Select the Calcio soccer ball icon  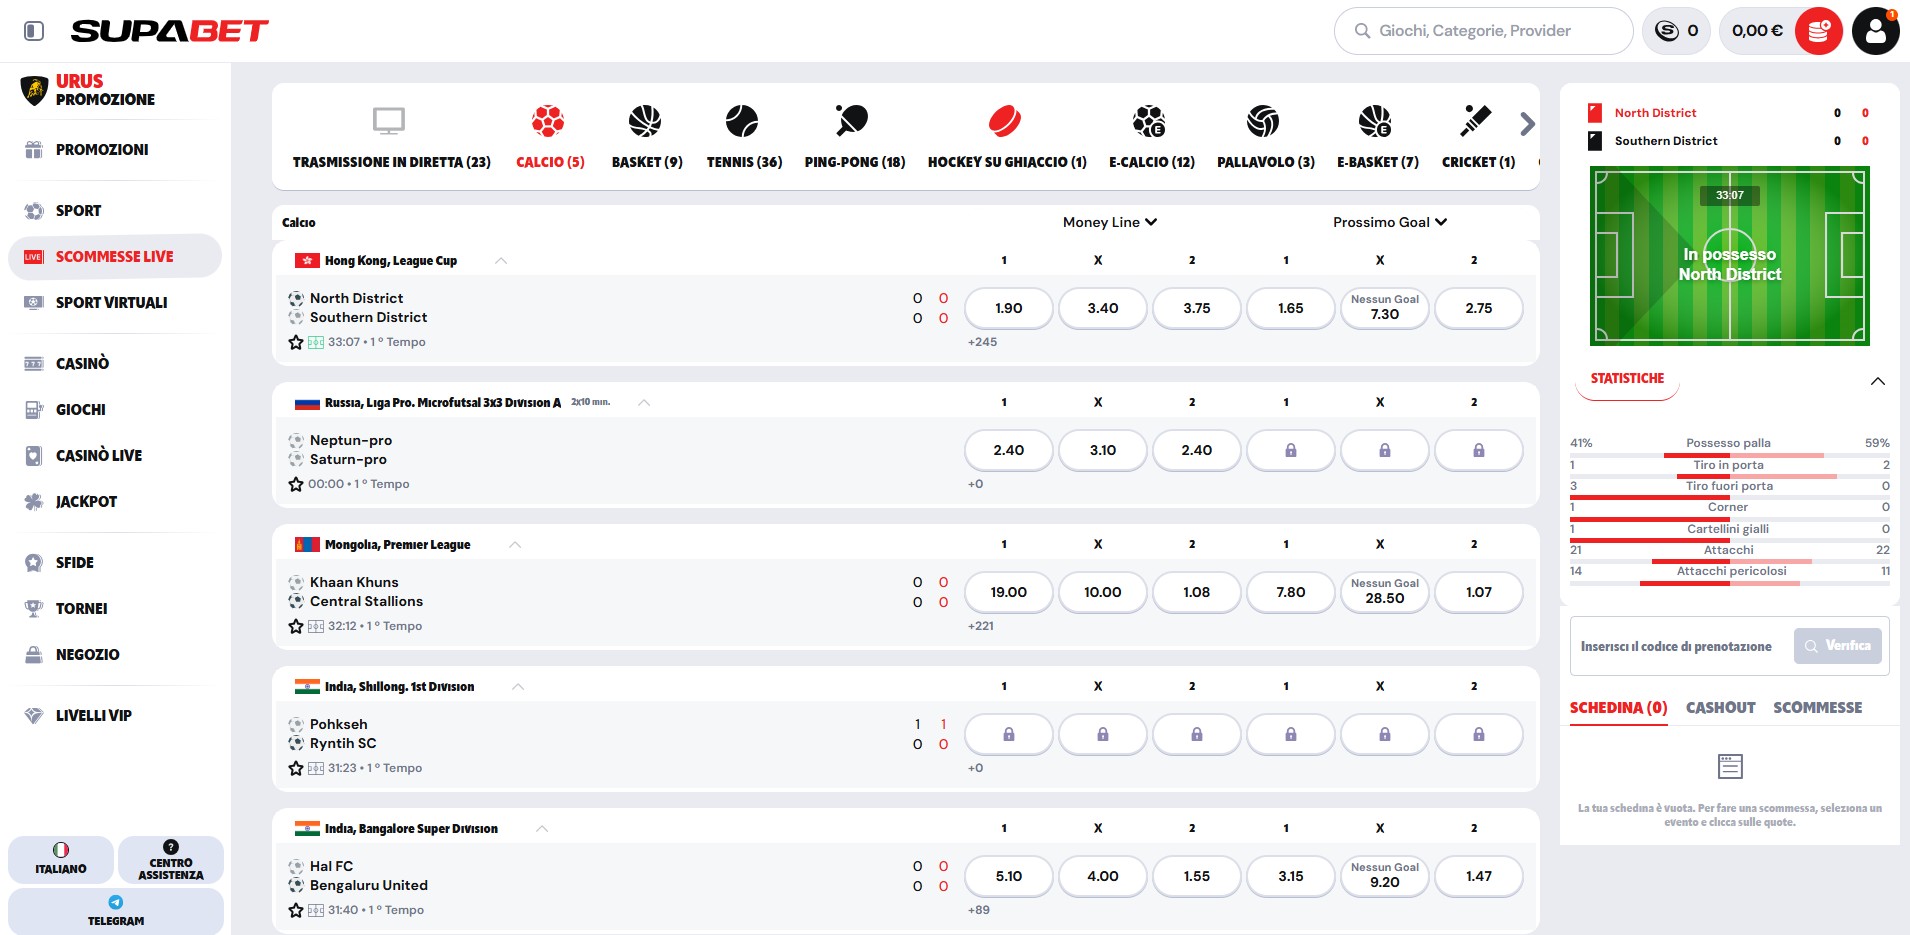(548, 121)
